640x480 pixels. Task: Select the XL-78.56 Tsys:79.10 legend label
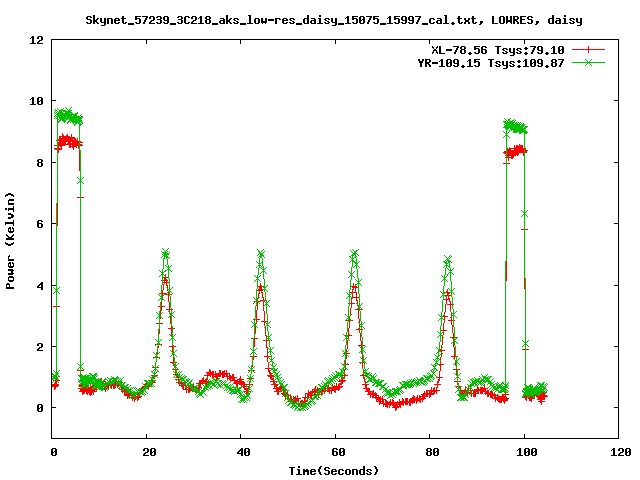coord(498,50)
